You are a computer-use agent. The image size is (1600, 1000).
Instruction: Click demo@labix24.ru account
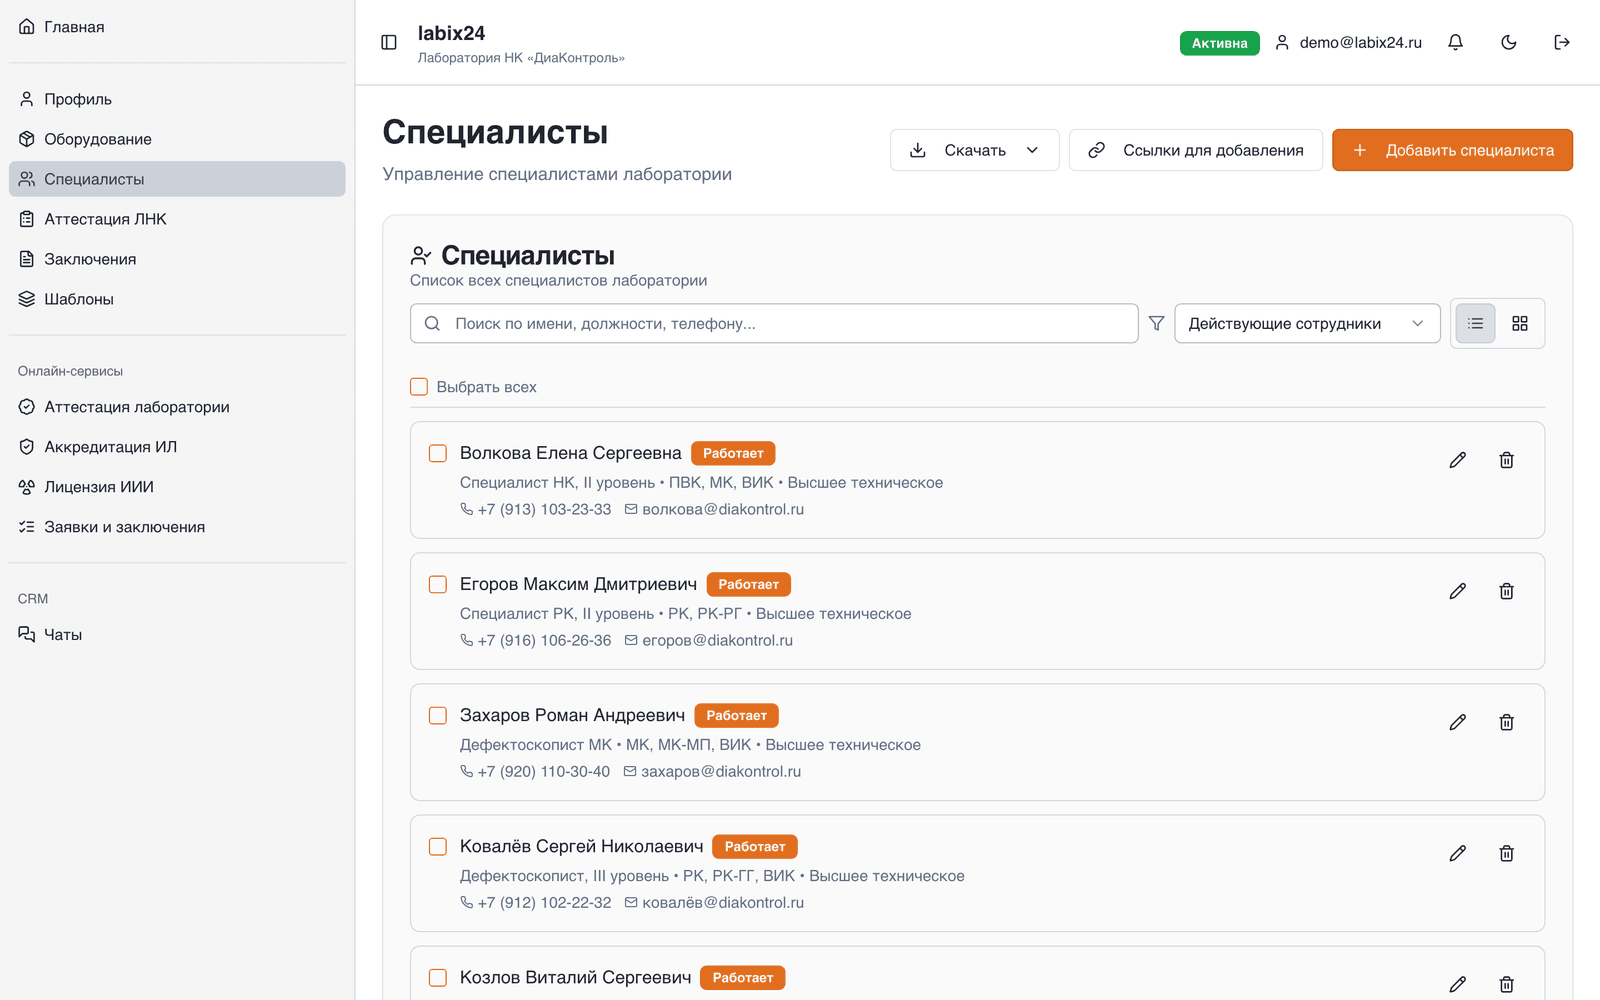1360,42
